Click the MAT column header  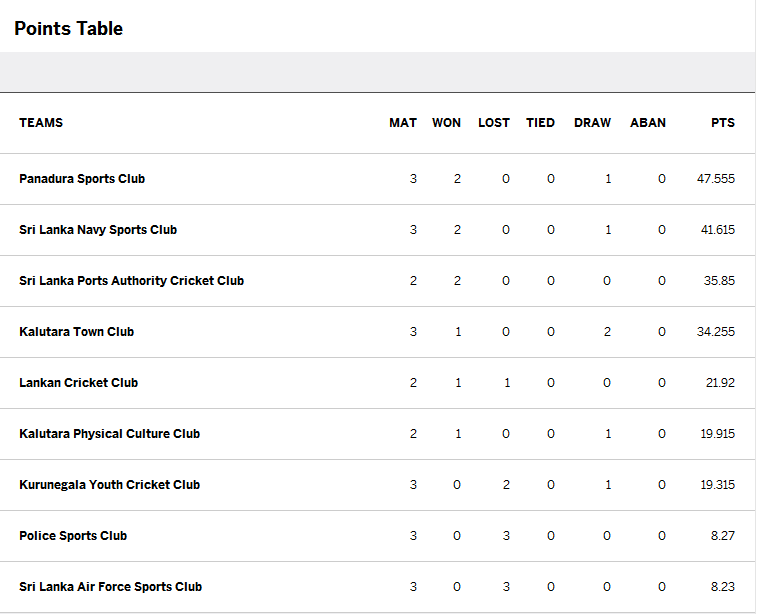pyautogui.click(x=403, y=123)
